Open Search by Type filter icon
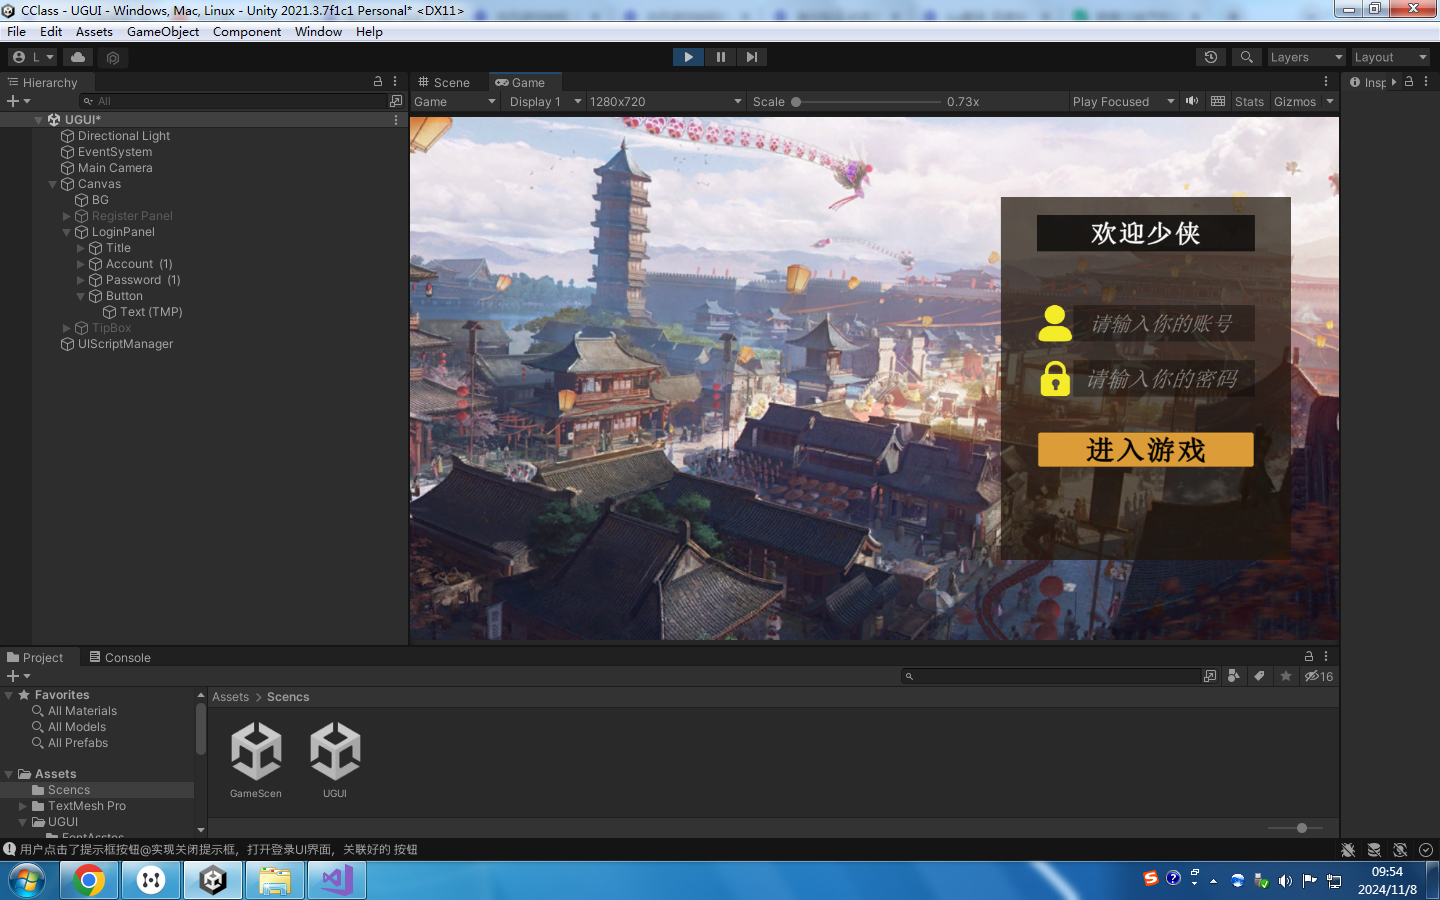 click(1234, 676)
